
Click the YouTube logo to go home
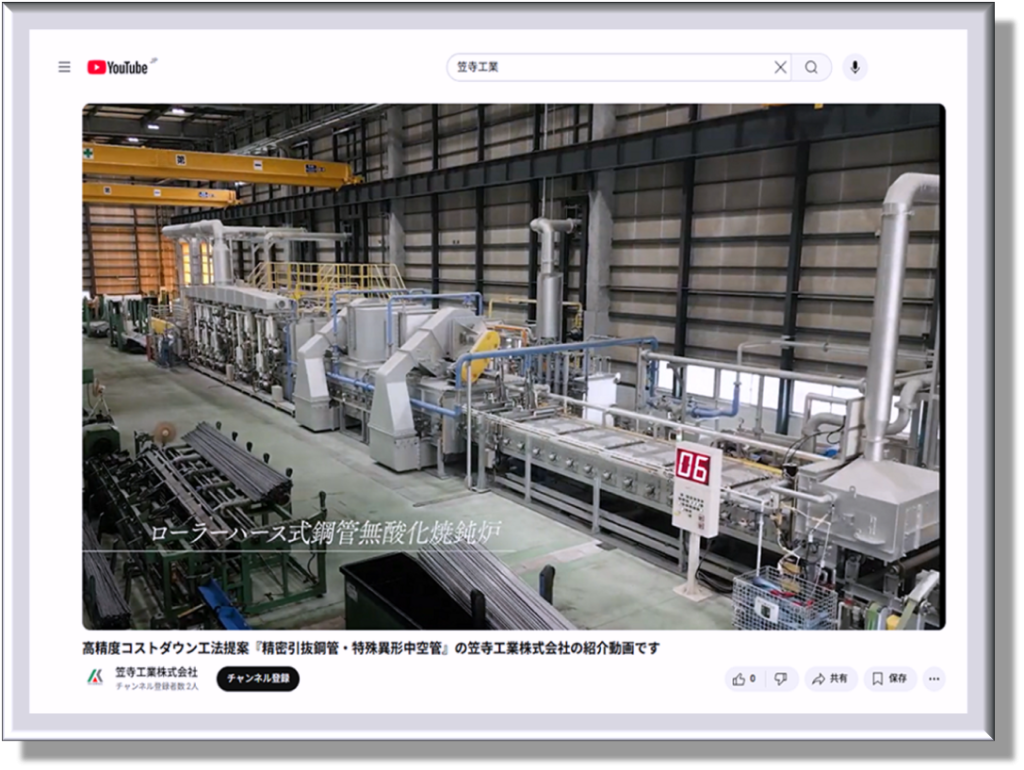coord(118,67)
